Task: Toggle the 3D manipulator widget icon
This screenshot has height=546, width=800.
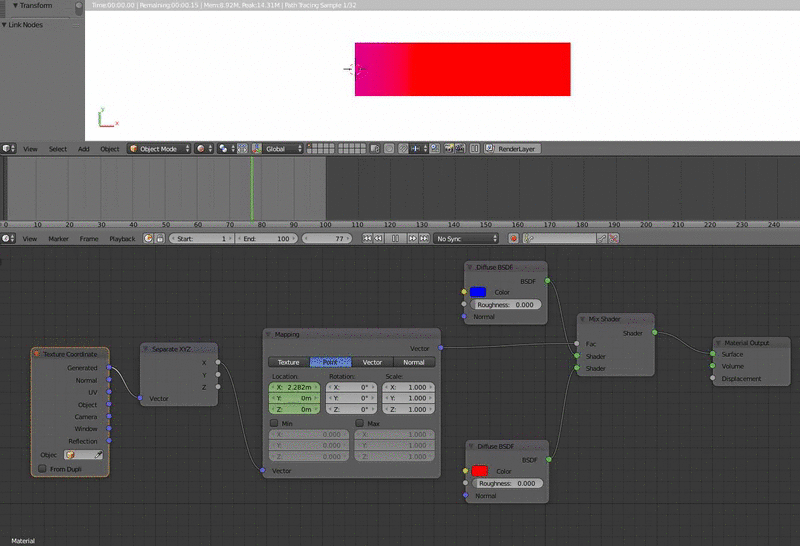Action: pyautogui.click(x=257, y=148)
